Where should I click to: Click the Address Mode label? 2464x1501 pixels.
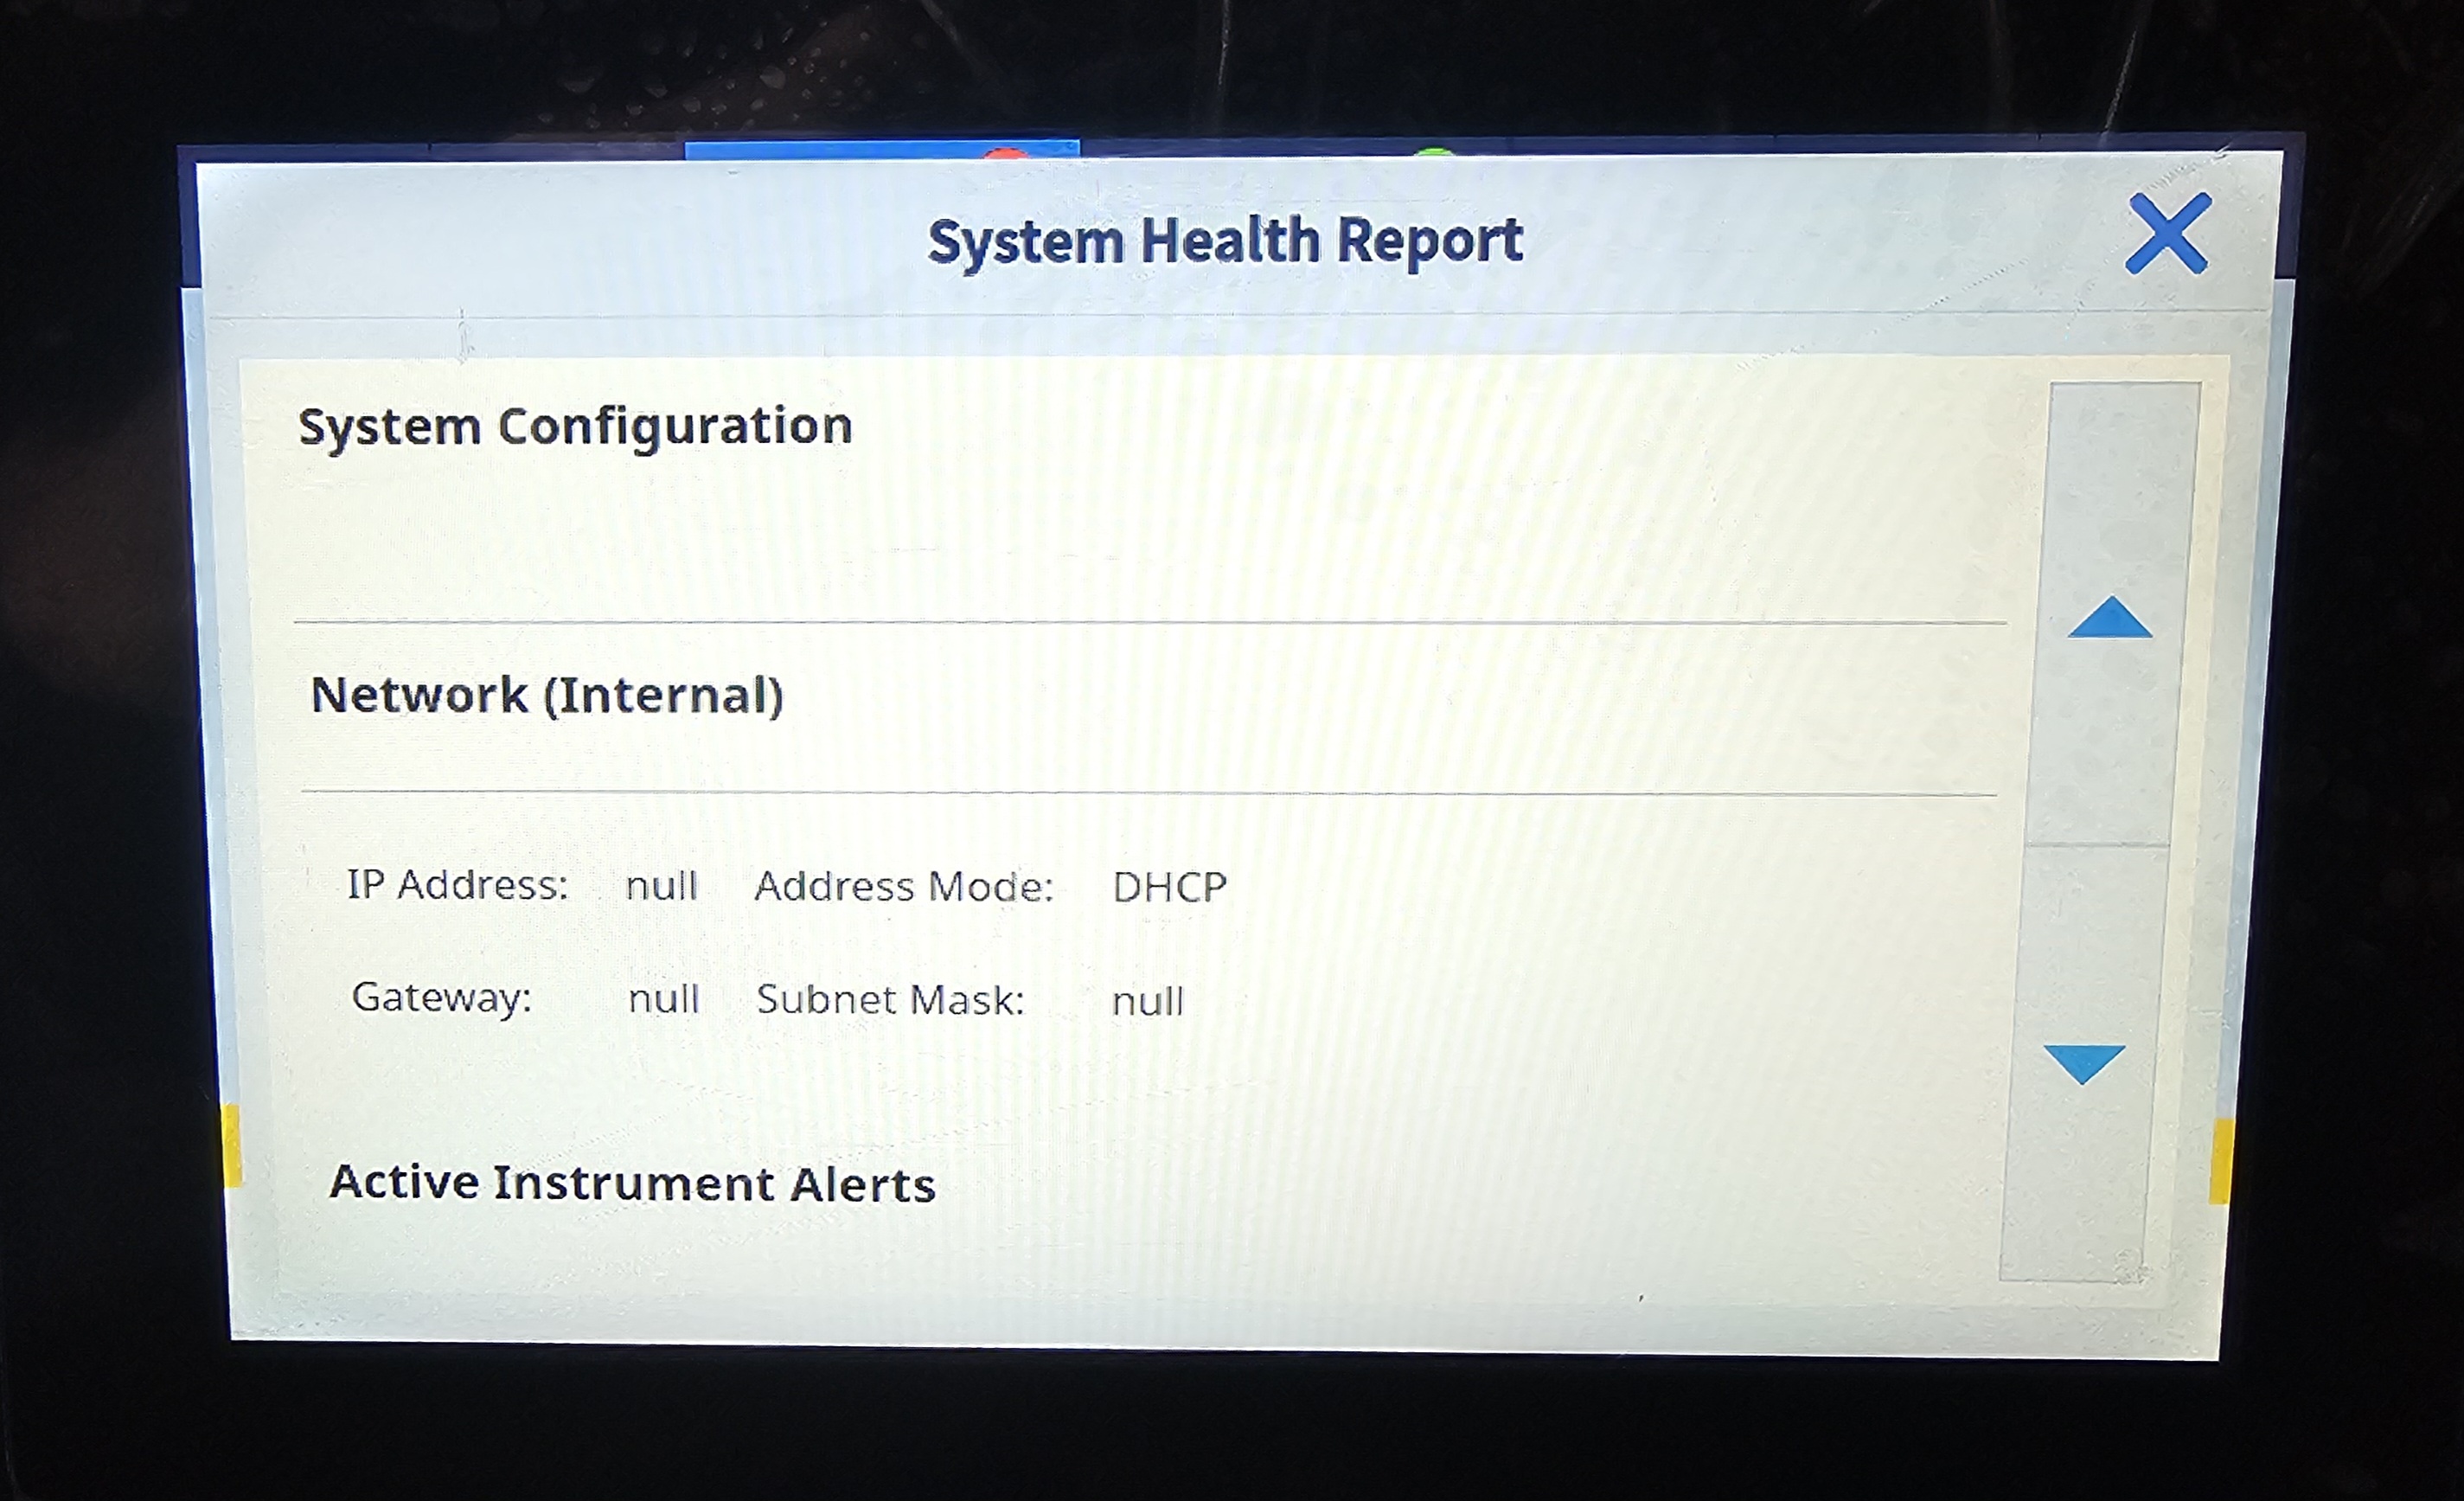coord(904,886)
